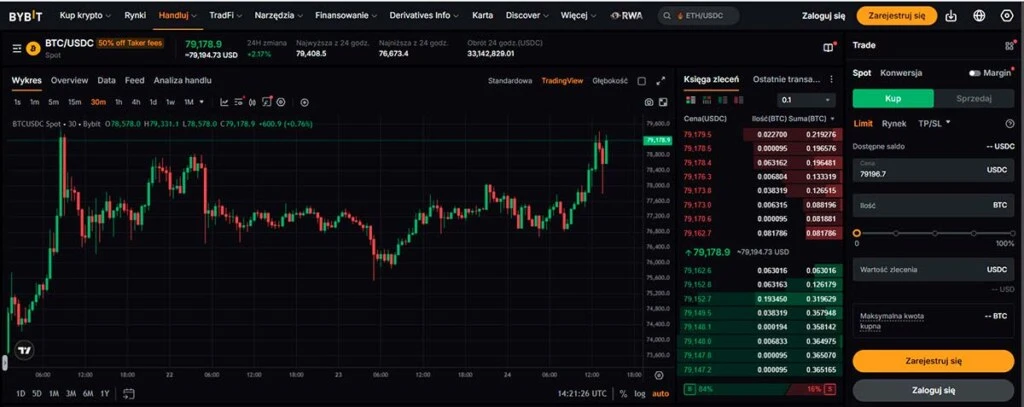Open the hamburger pair-list menu beside BTC/USDC
Screen dimensions: 1024x407
[17, 48]
